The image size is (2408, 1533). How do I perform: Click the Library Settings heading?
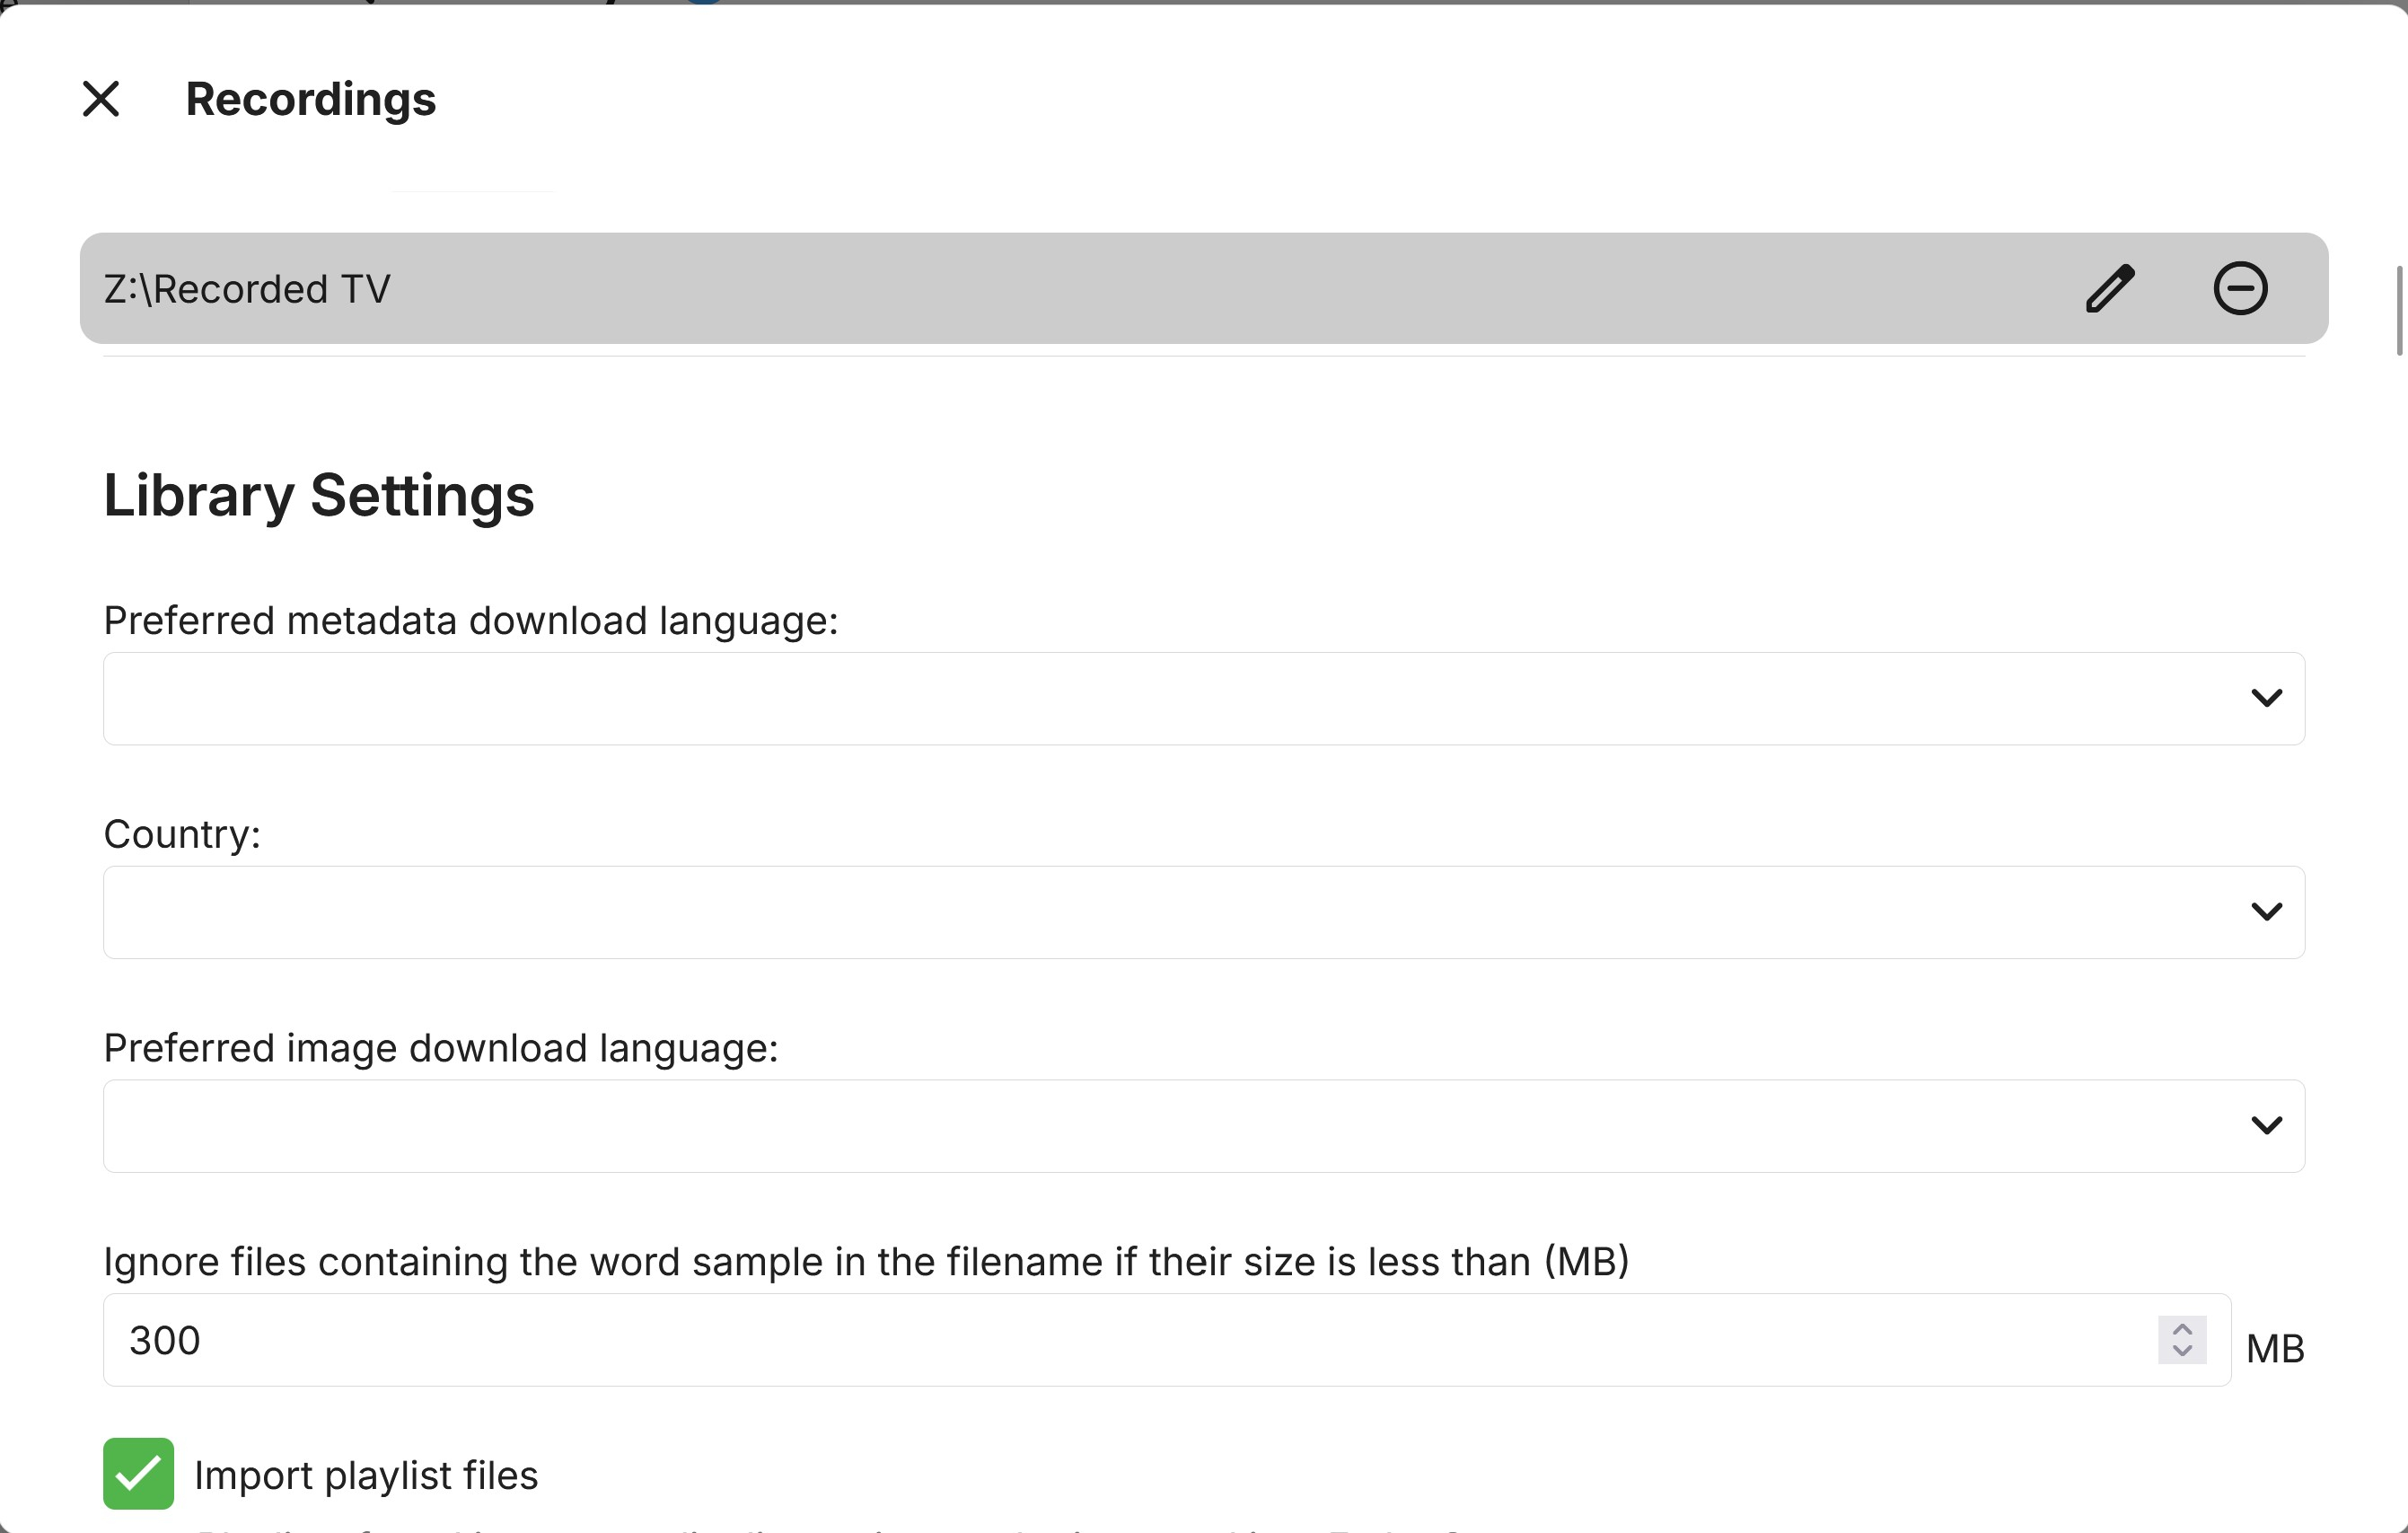319,495
